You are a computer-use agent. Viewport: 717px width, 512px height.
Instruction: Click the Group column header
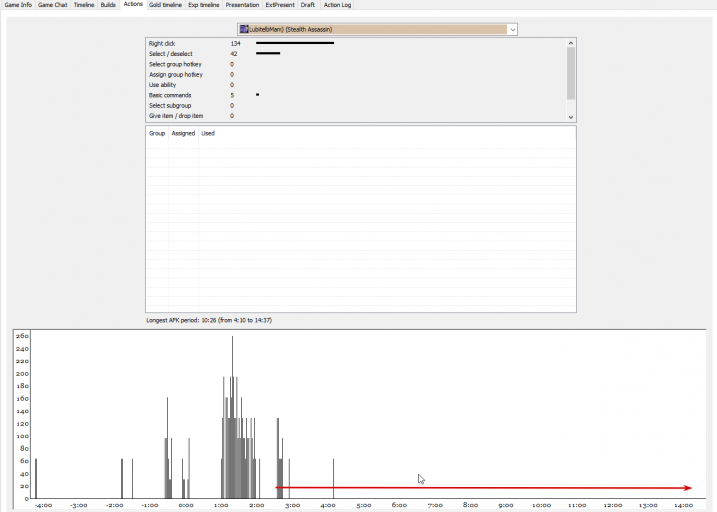(157, 133)
